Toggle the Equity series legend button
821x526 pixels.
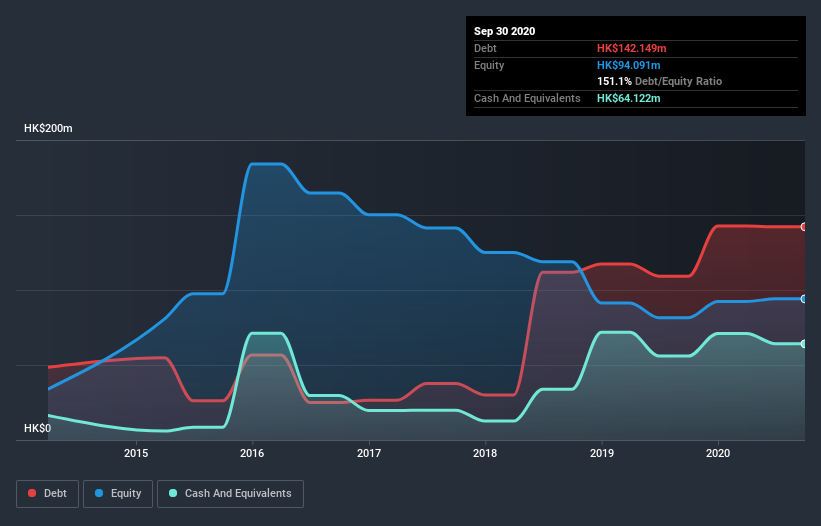118,494
